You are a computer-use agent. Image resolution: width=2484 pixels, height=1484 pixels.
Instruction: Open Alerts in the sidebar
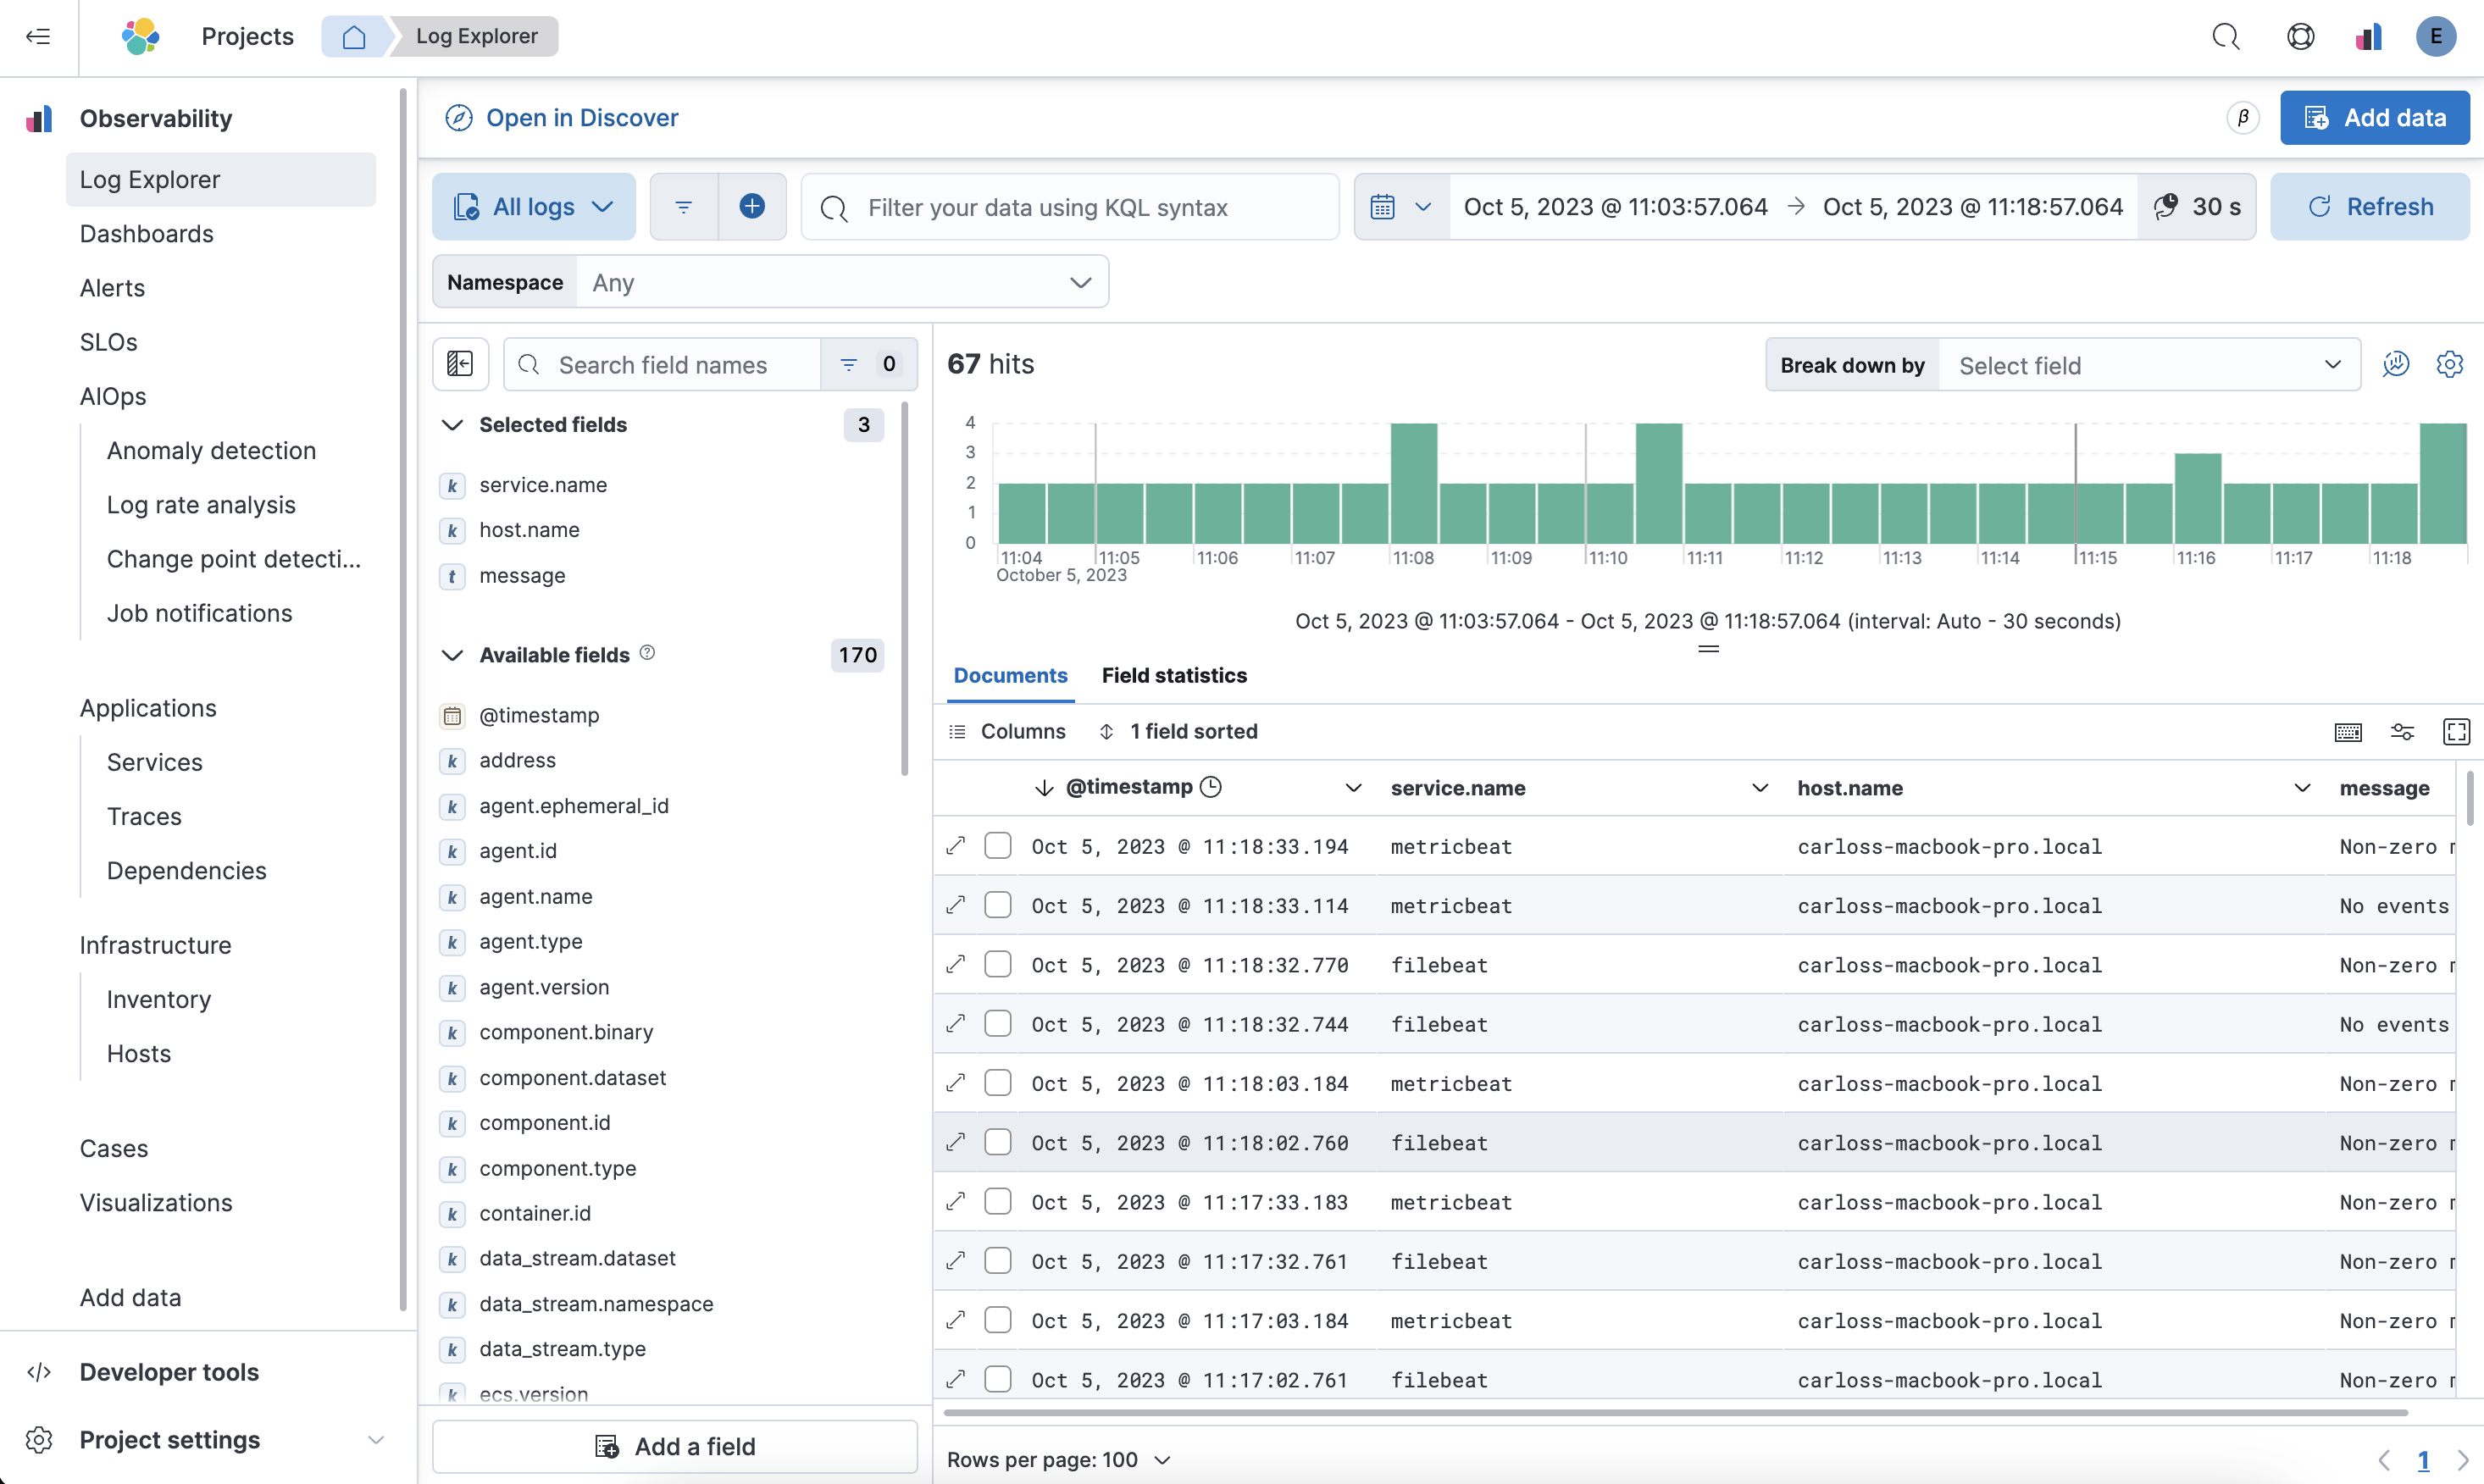(x=112, y=288)
